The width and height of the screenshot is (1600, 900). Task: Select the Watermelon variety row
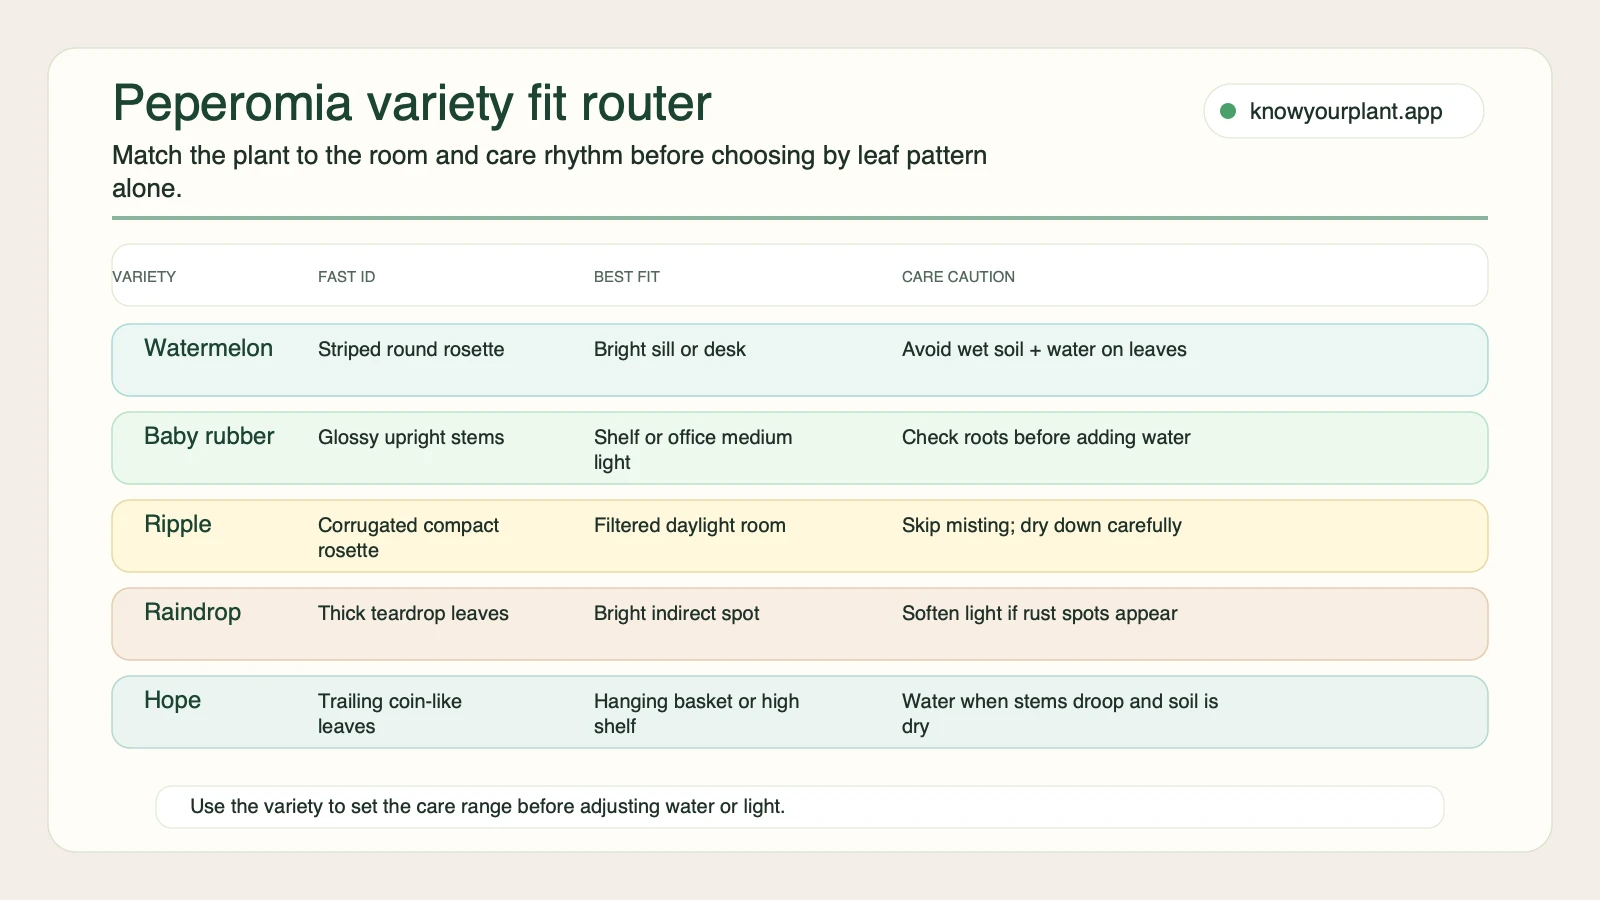(800, 360)
